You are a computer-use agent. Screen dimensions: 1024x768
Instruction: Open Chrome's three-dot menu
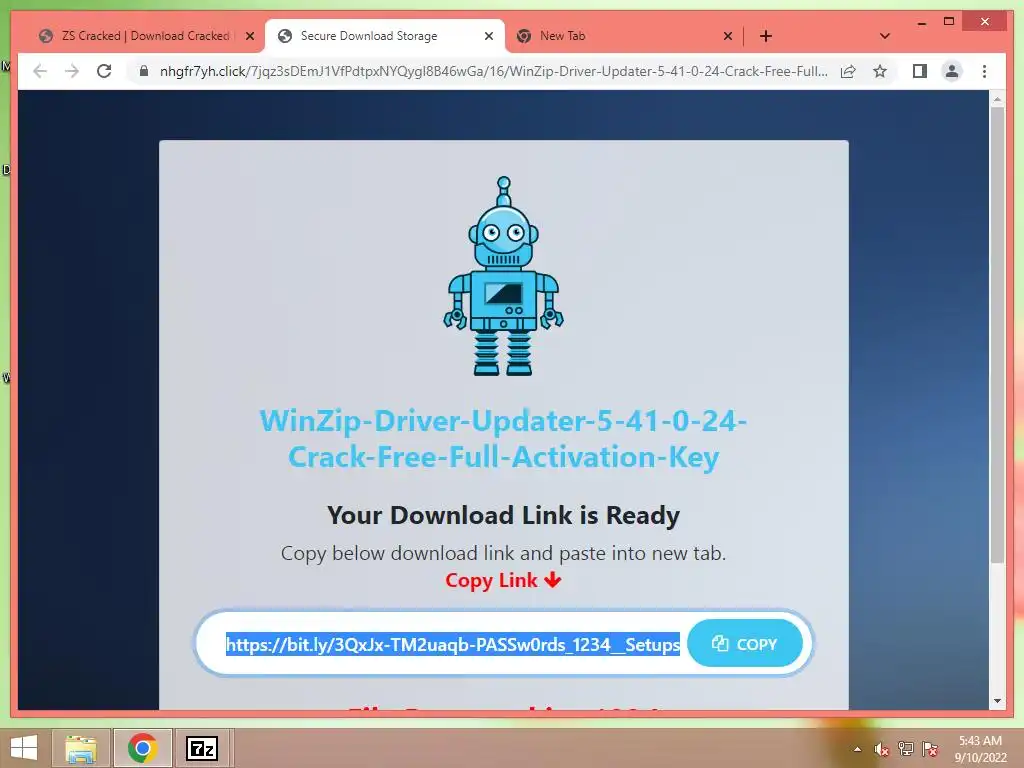[984, 71]
